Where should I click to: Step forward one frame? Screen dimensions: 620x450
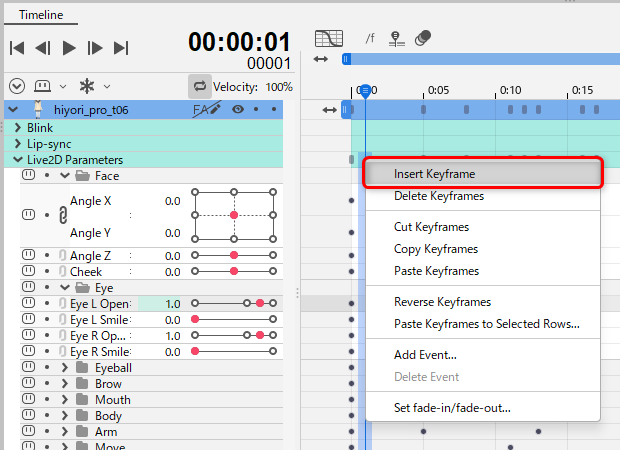(x=95, y=47)
